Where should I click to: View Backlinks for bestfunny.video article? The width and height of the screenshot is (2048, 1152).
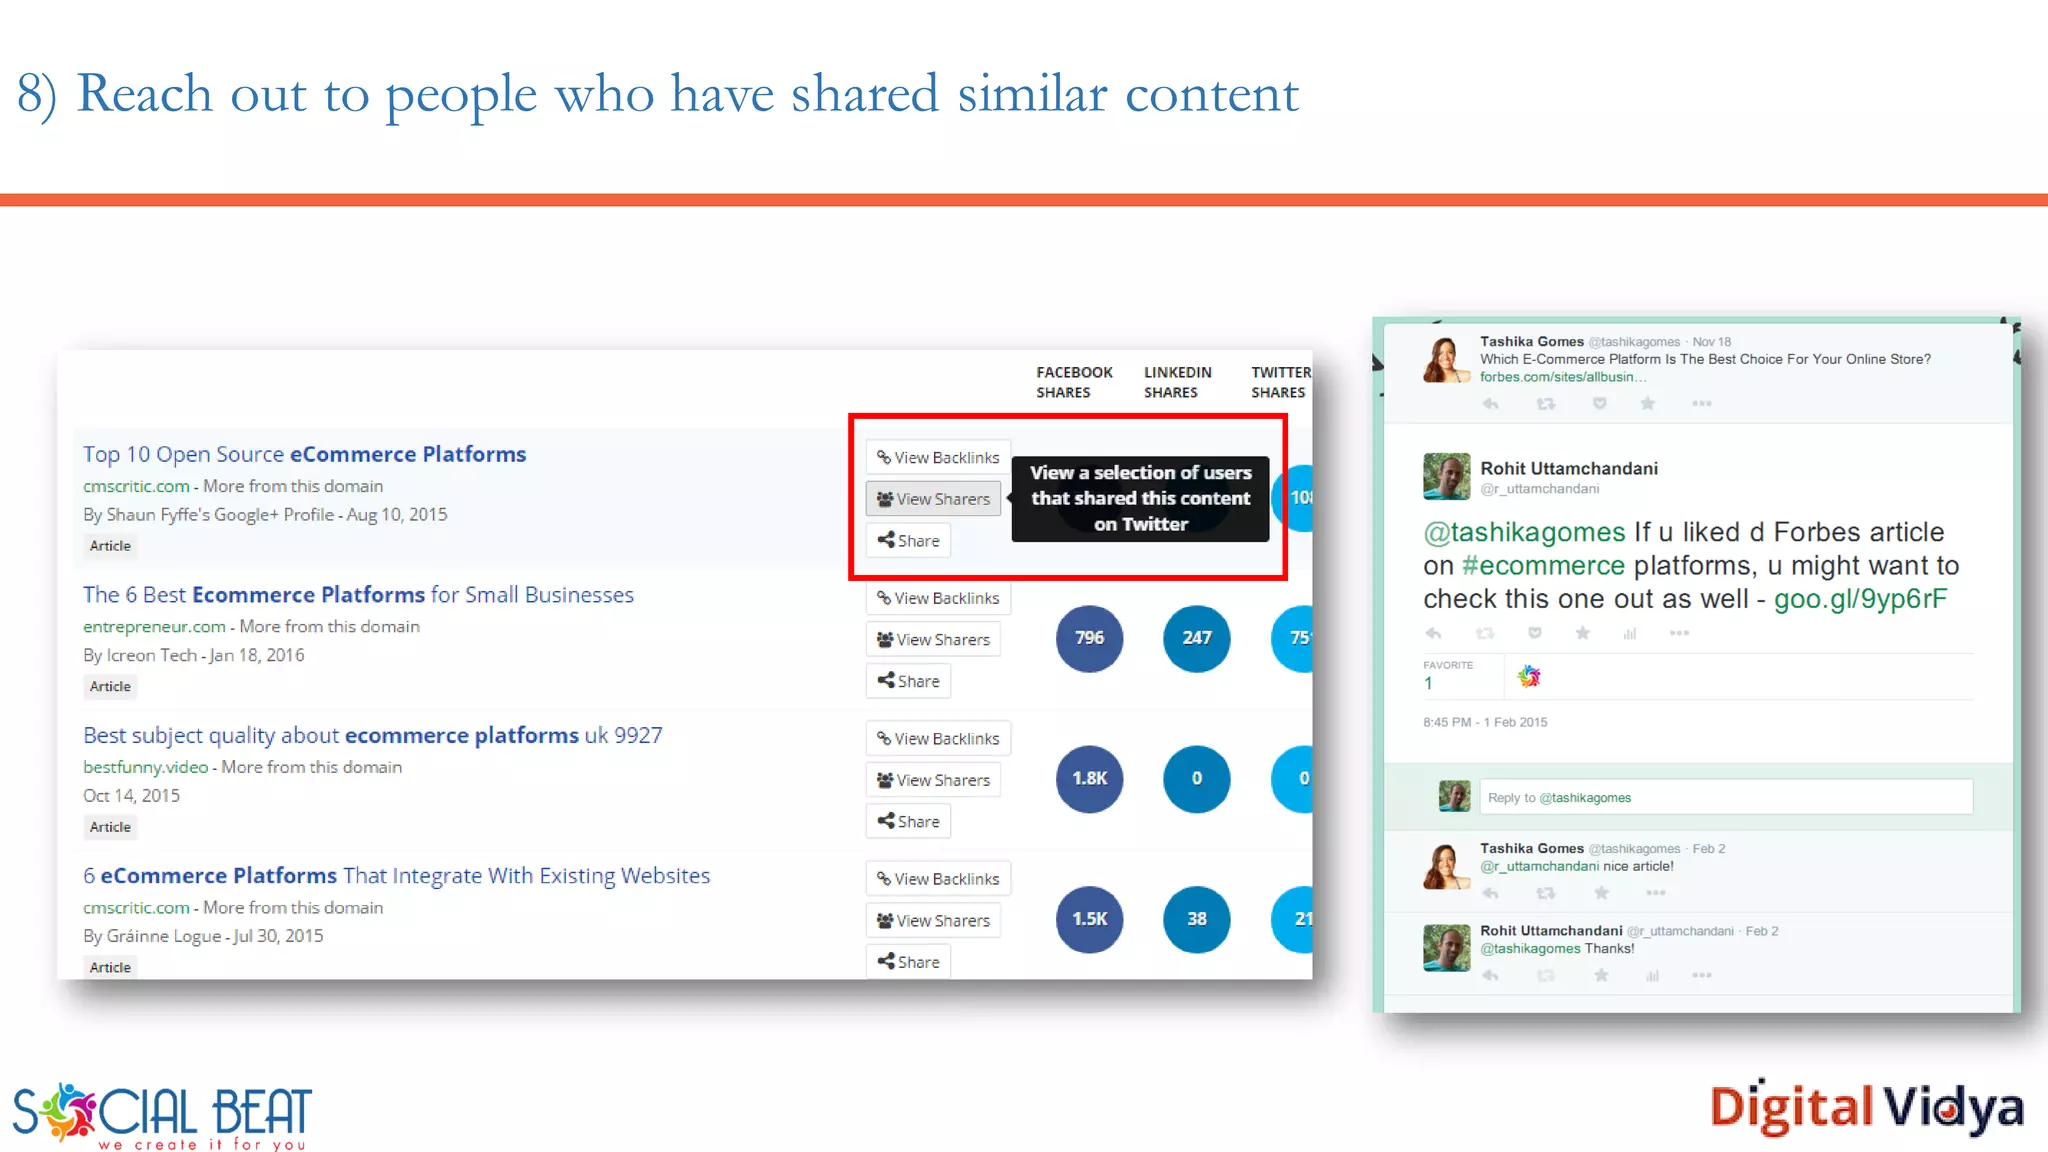click(938, 739)
